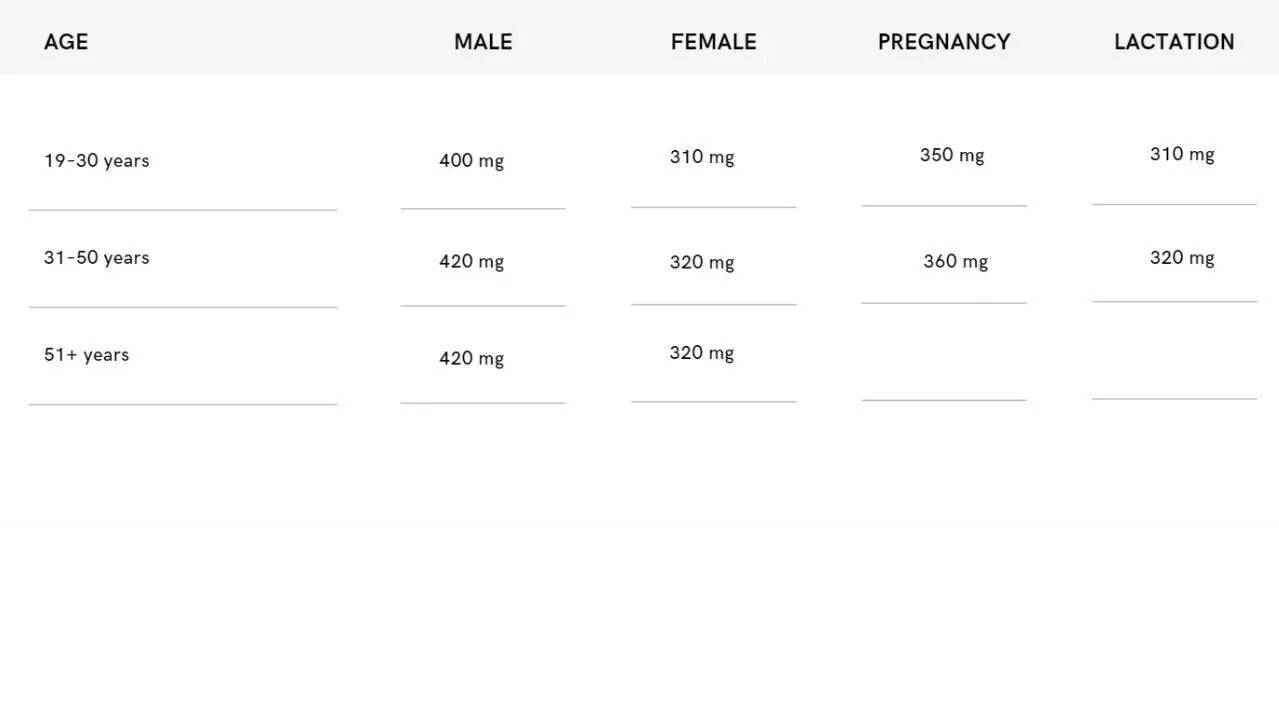Image resolution: width=1279 pixels, height=720 pixels.
Task: Click the 360 mg pregnancy value
Action: 955,262
